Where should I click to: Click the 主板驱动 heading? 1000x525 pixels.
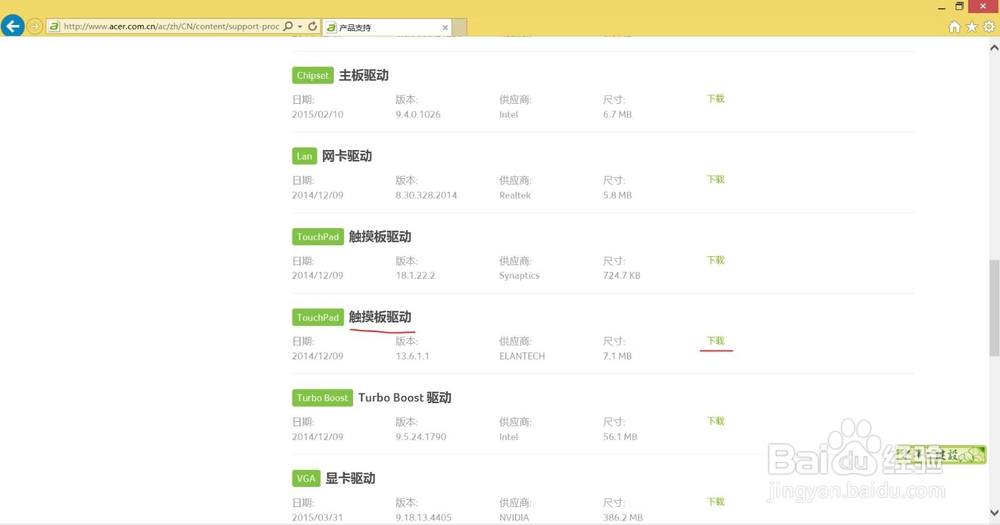point(364,75)
